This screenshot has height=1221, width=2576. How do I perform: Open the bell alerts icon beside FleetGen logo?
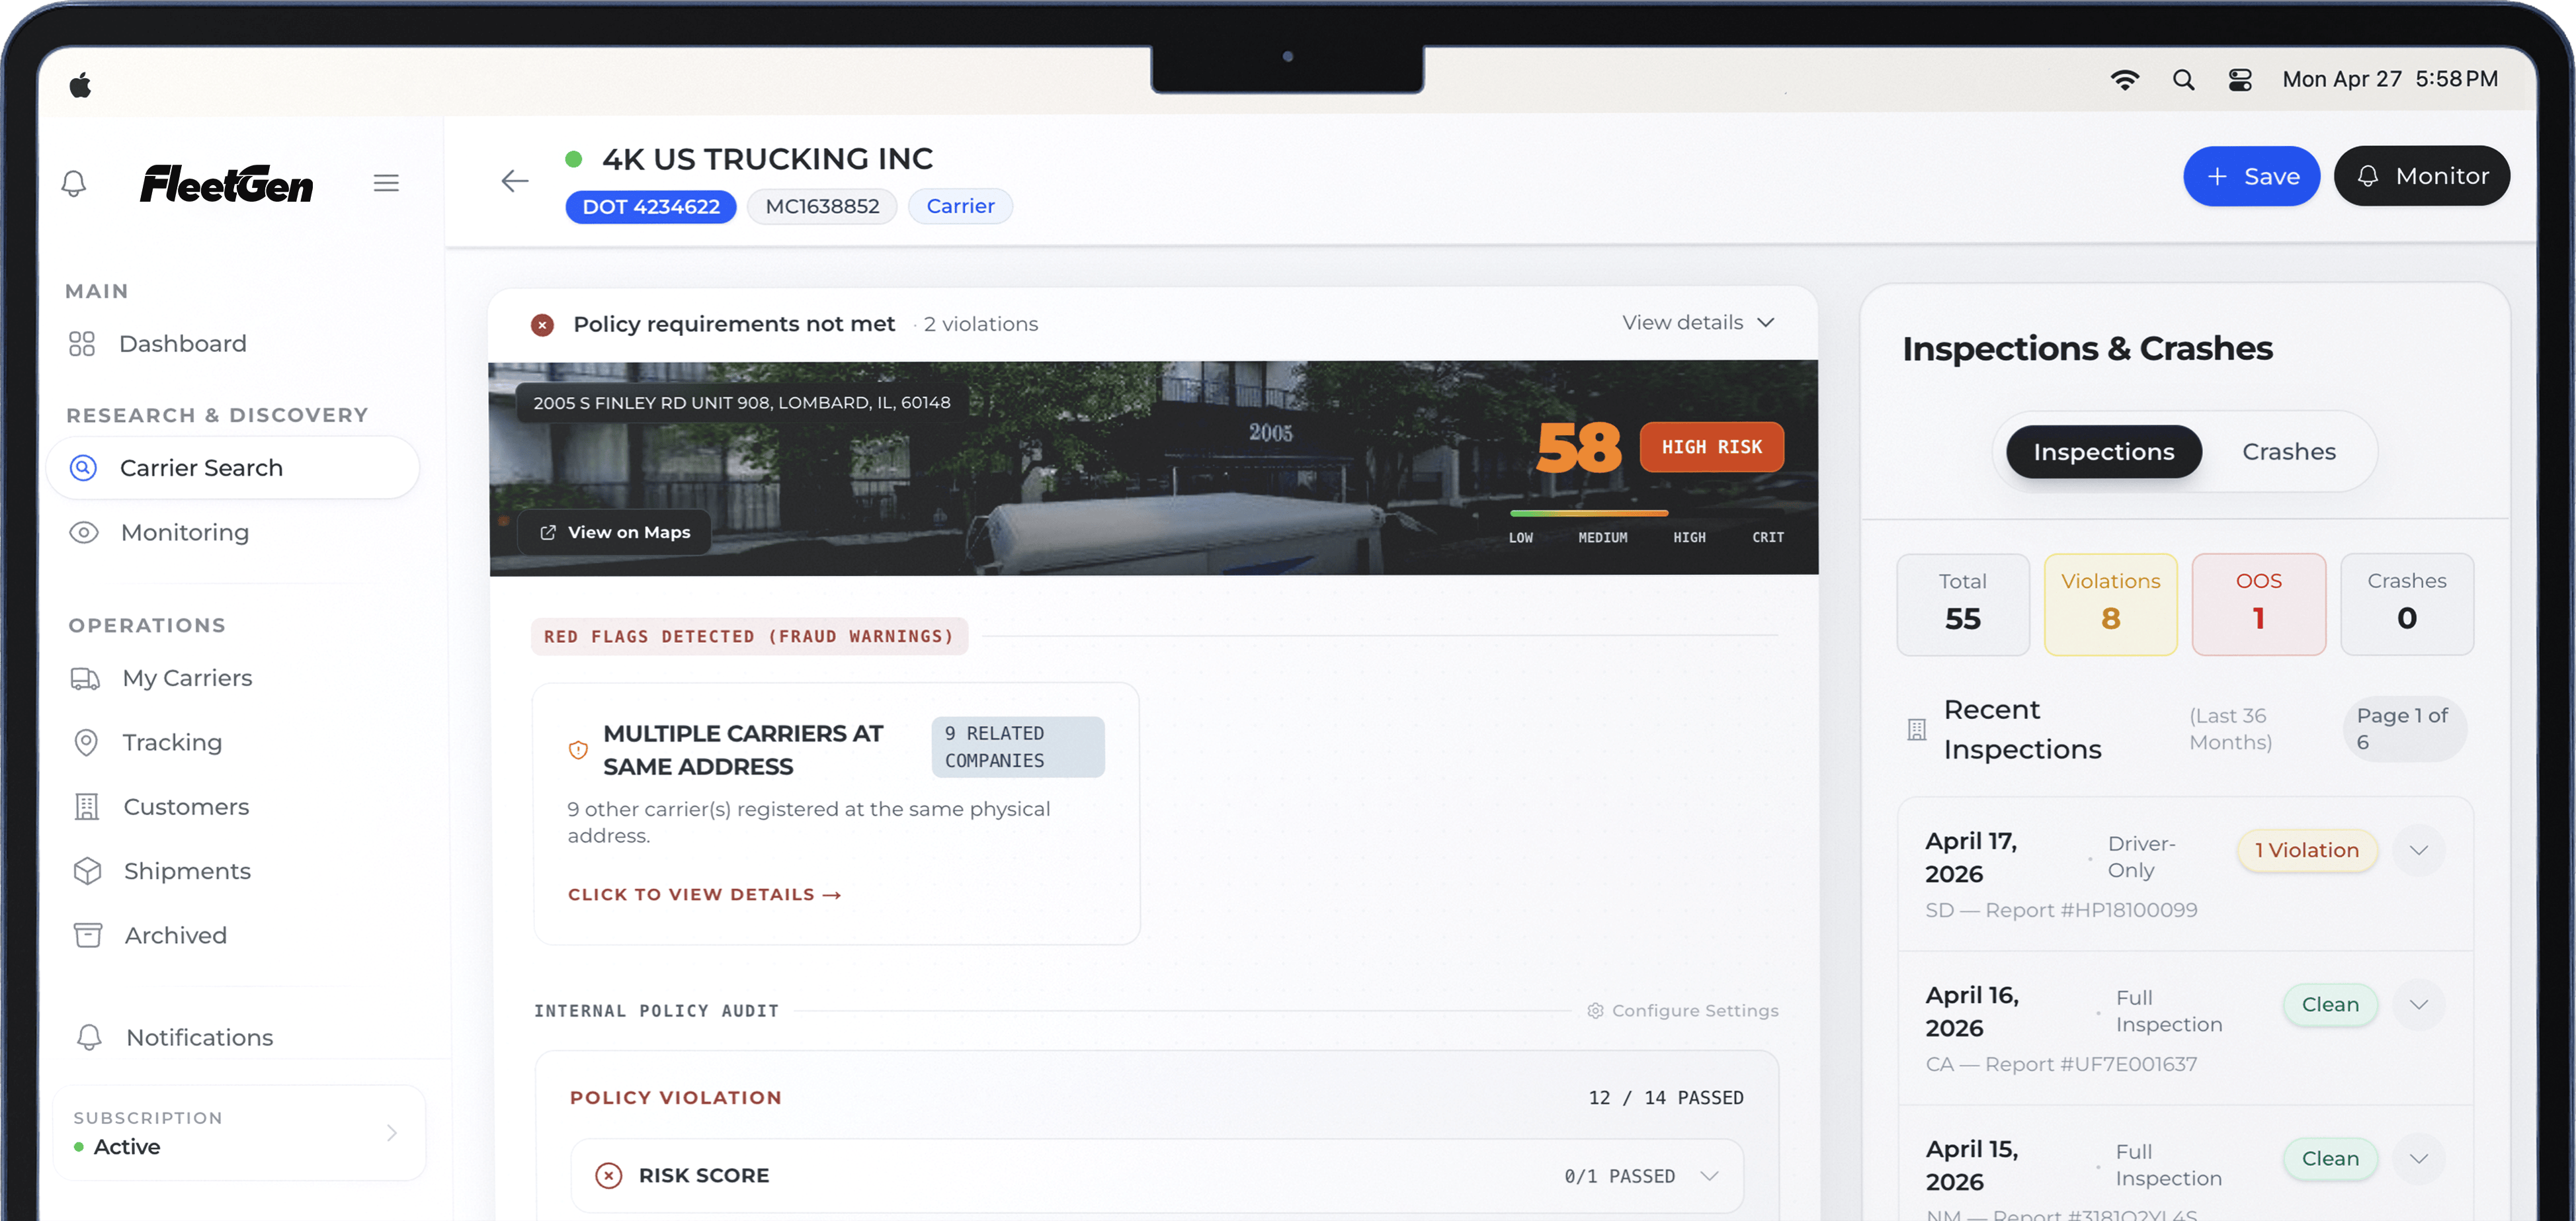(74, 183)
